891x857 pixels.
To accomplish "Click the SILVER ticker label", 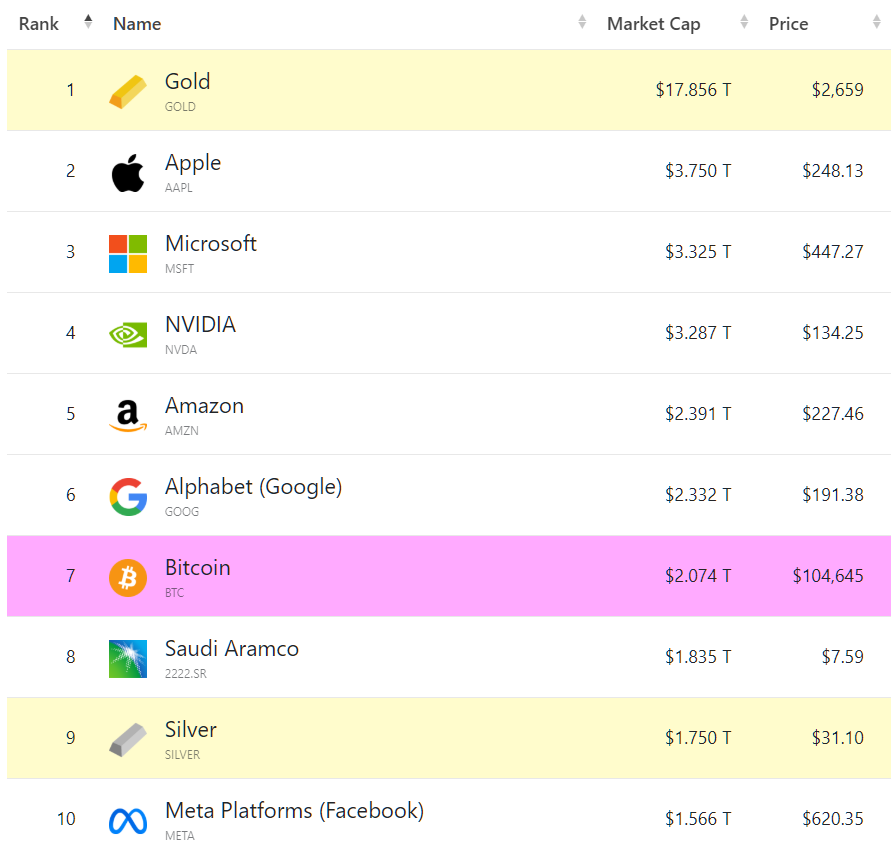I will (x=182, y=755).
